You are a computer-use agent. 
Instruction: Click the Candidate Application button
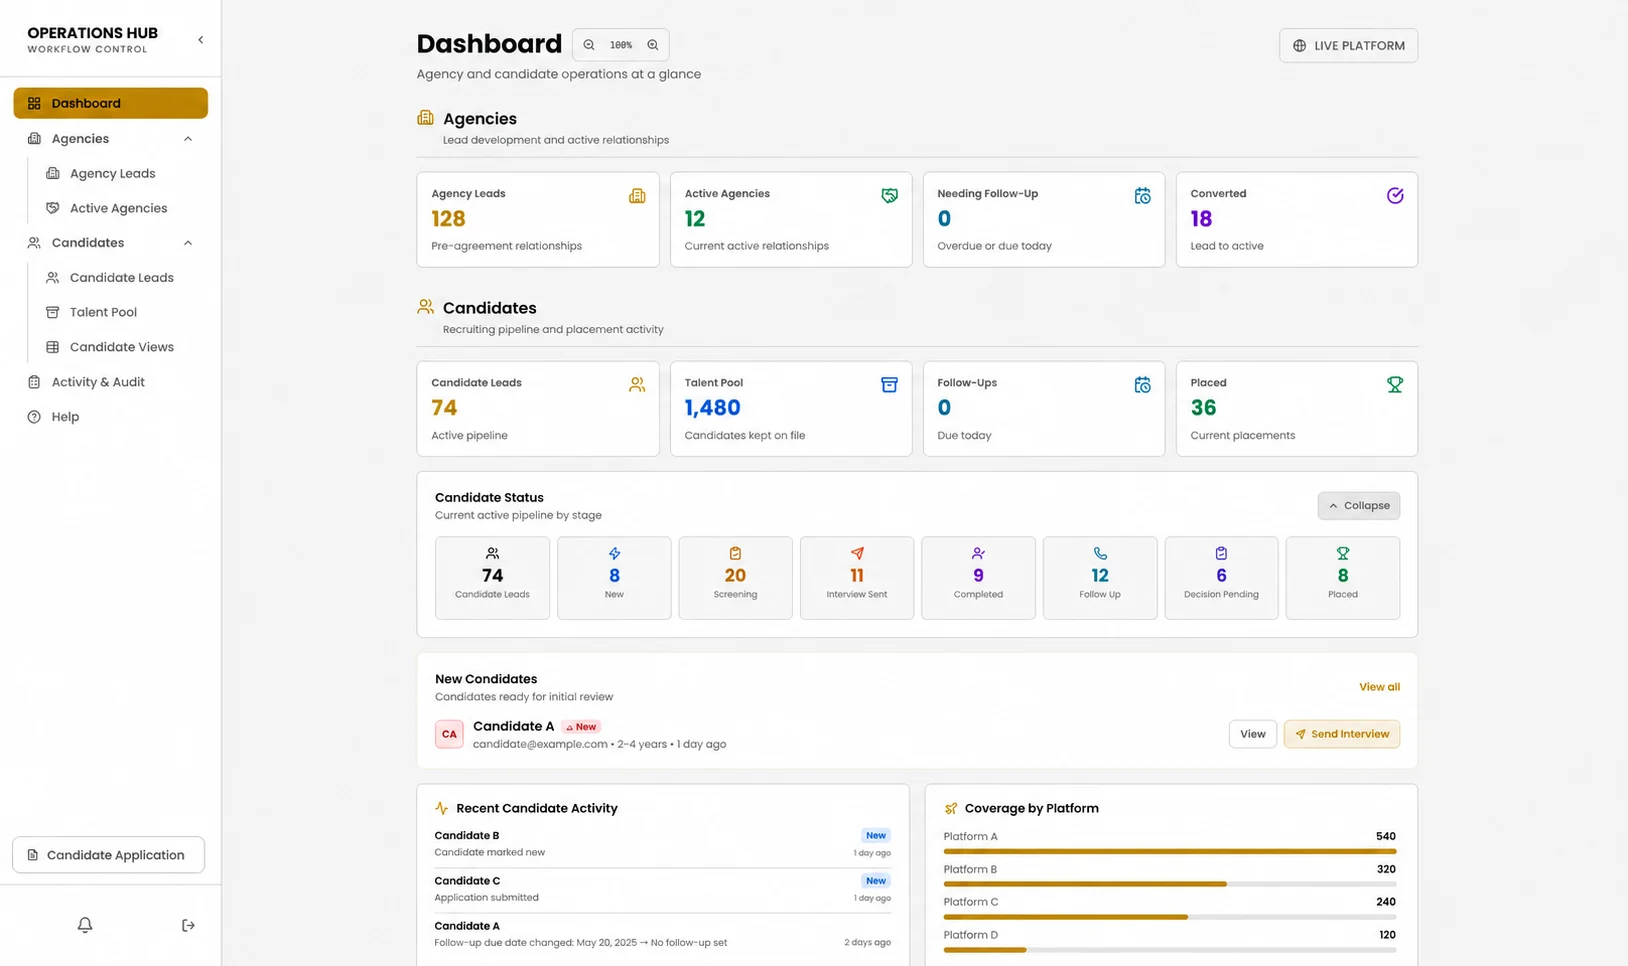[108, 855]
